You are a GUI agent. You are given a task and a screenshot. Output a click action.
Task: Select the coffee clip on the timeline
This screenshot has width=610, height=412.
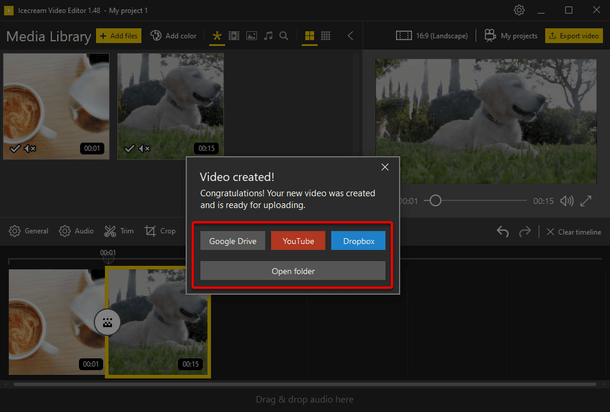pyautogui.click(x=57, y=322)
